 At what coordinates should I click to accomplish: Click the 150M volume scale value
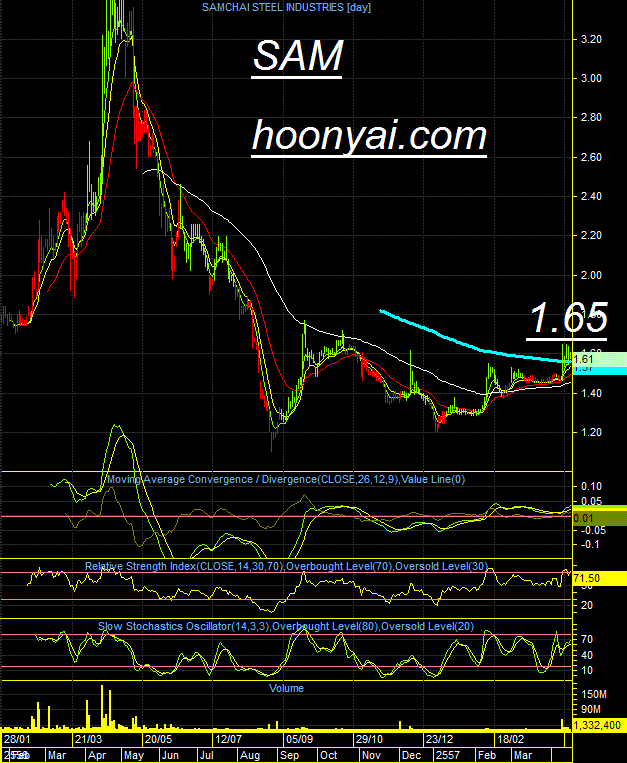(593, 694)
